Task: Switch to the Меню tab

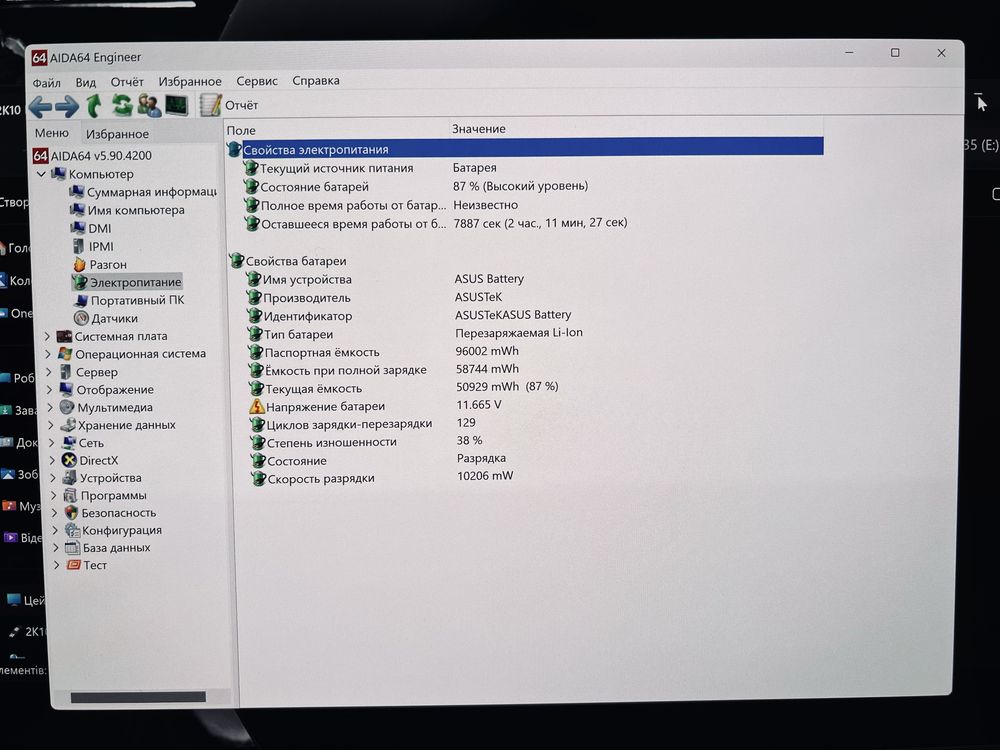Action: [52, 133]
